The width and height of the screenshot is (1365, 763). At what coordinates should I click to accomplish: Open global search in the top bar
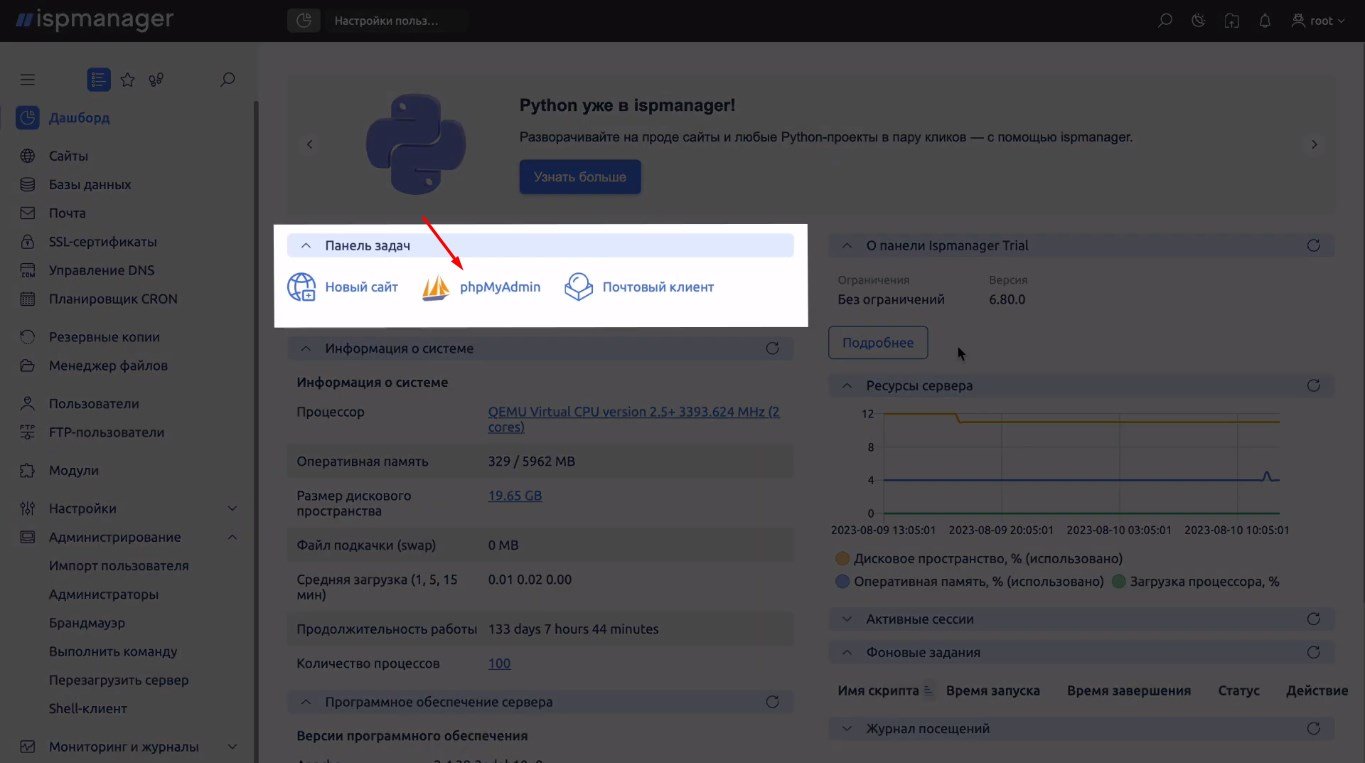click(x=1164, y=20)
